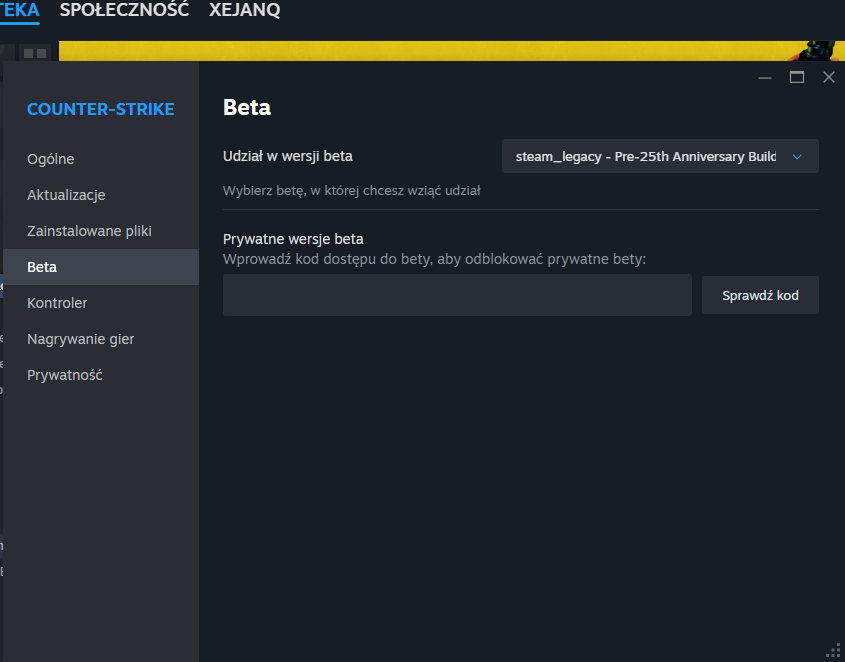Close the Counter-Strike properties window
845x662 pixels.
829,77
